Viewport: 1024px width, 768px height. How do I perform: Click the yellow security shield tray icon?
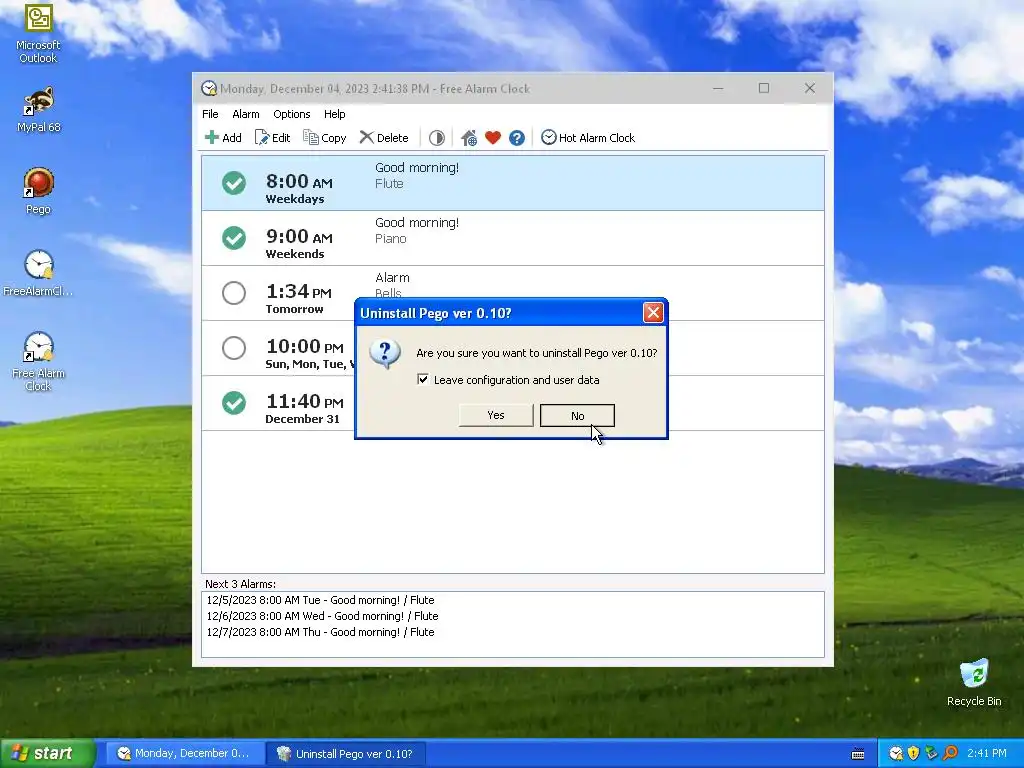pyautogui.click(x=913, y=754)
